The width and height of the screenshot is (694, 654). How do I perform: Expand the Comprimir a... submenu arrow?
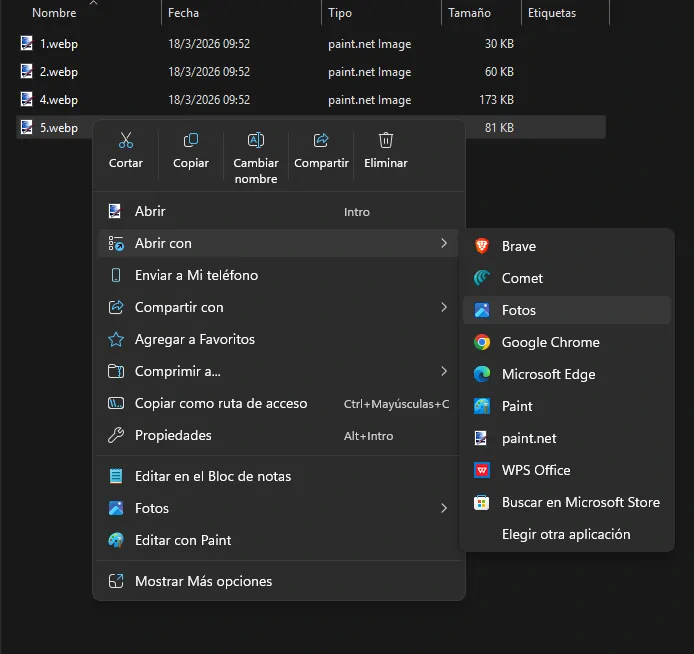444,371
